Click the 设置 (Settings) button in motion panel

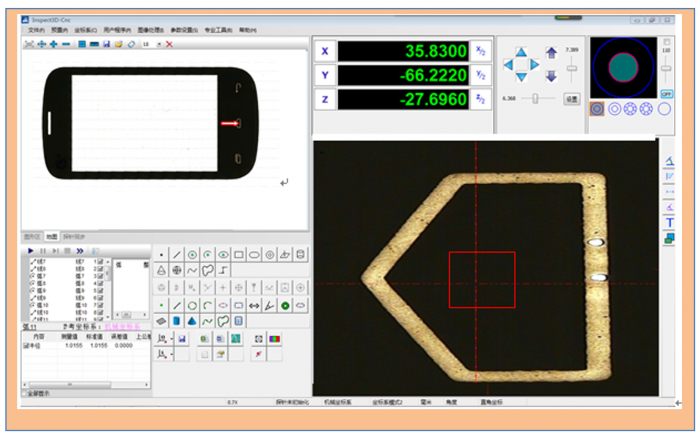[572, 99]
